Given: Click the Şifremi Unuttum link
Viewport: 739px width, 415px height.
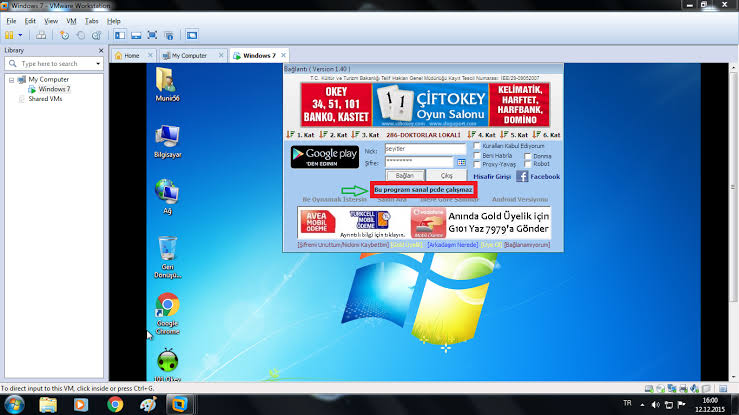Looking at the screenshot, I should tap(343, 245).
